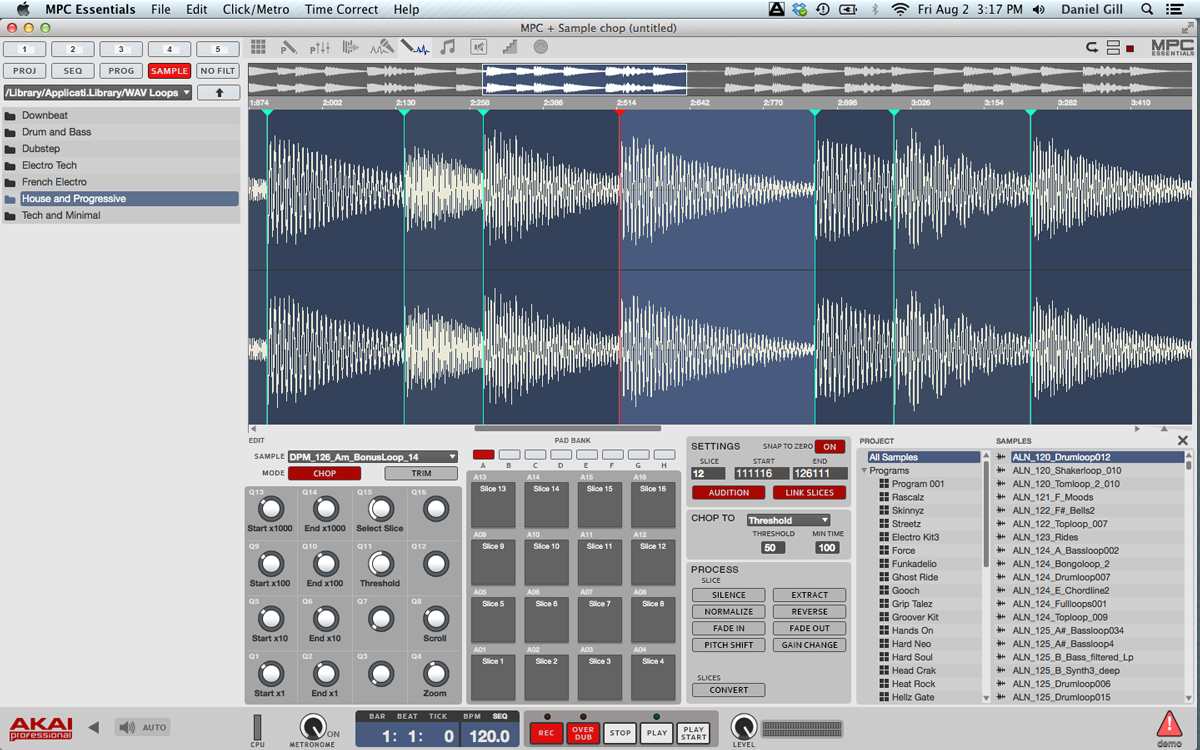The height and width of the screenshot is (750, 1200).
Task: Click the Slice 13 pad
Action: [494, 506]
